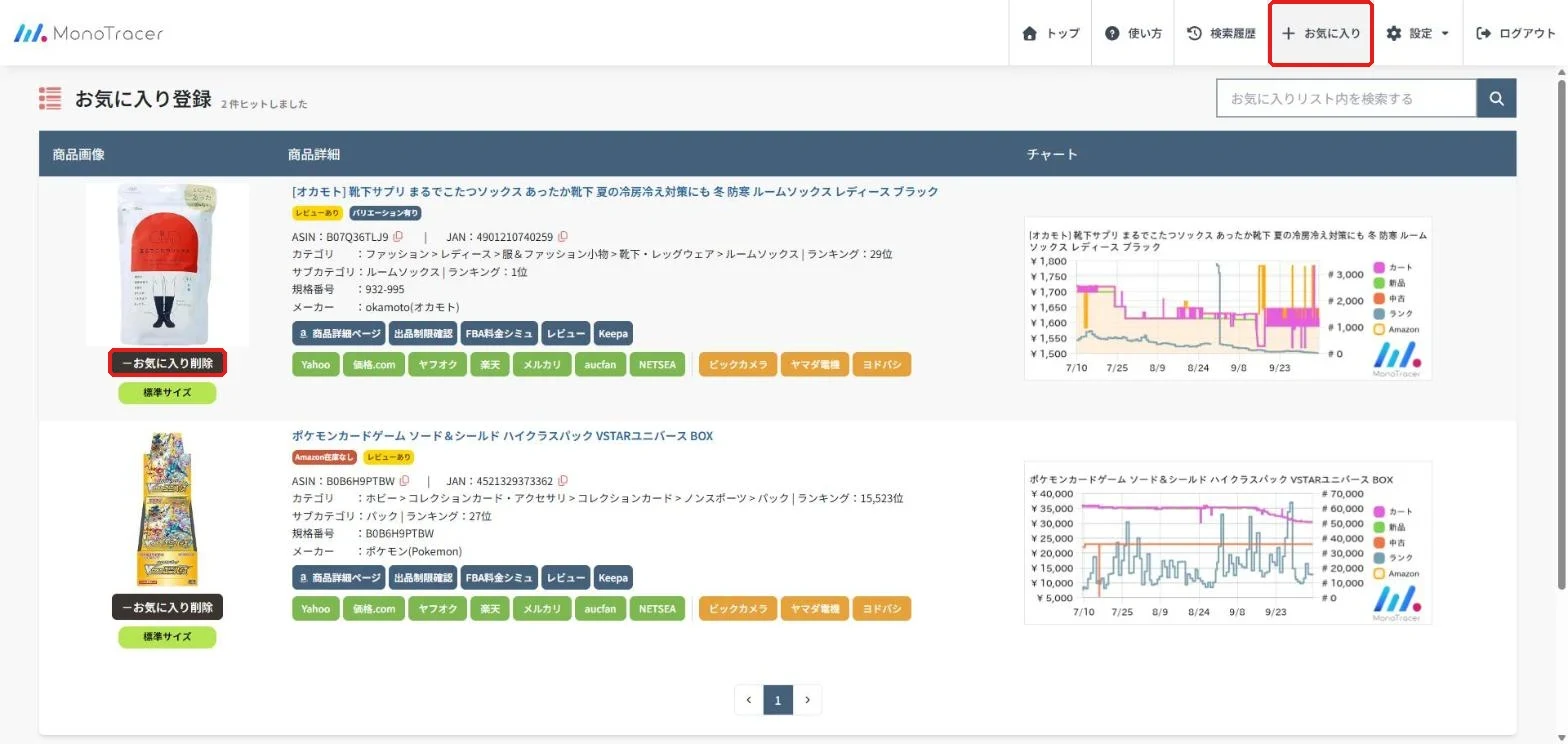Remove Pokemon card box from favorites
The image size is (1568, 744).
(167, 607)
